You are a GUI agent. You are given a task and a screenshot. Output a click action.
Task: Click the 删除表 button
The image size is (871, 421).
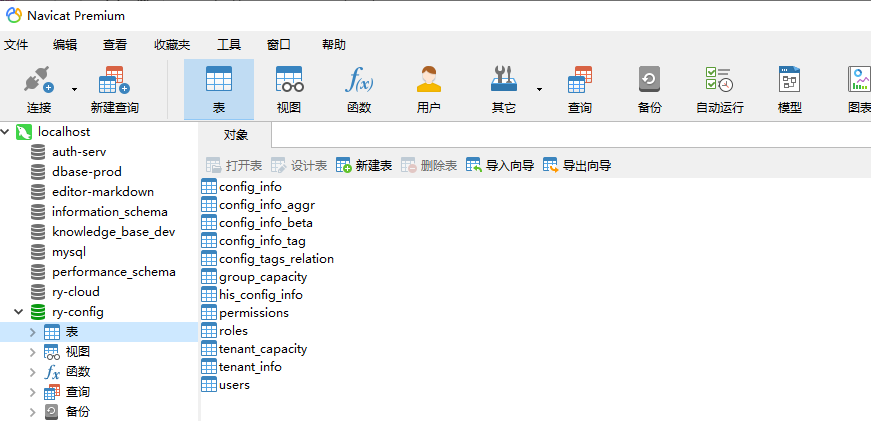(x=429, y=165)
